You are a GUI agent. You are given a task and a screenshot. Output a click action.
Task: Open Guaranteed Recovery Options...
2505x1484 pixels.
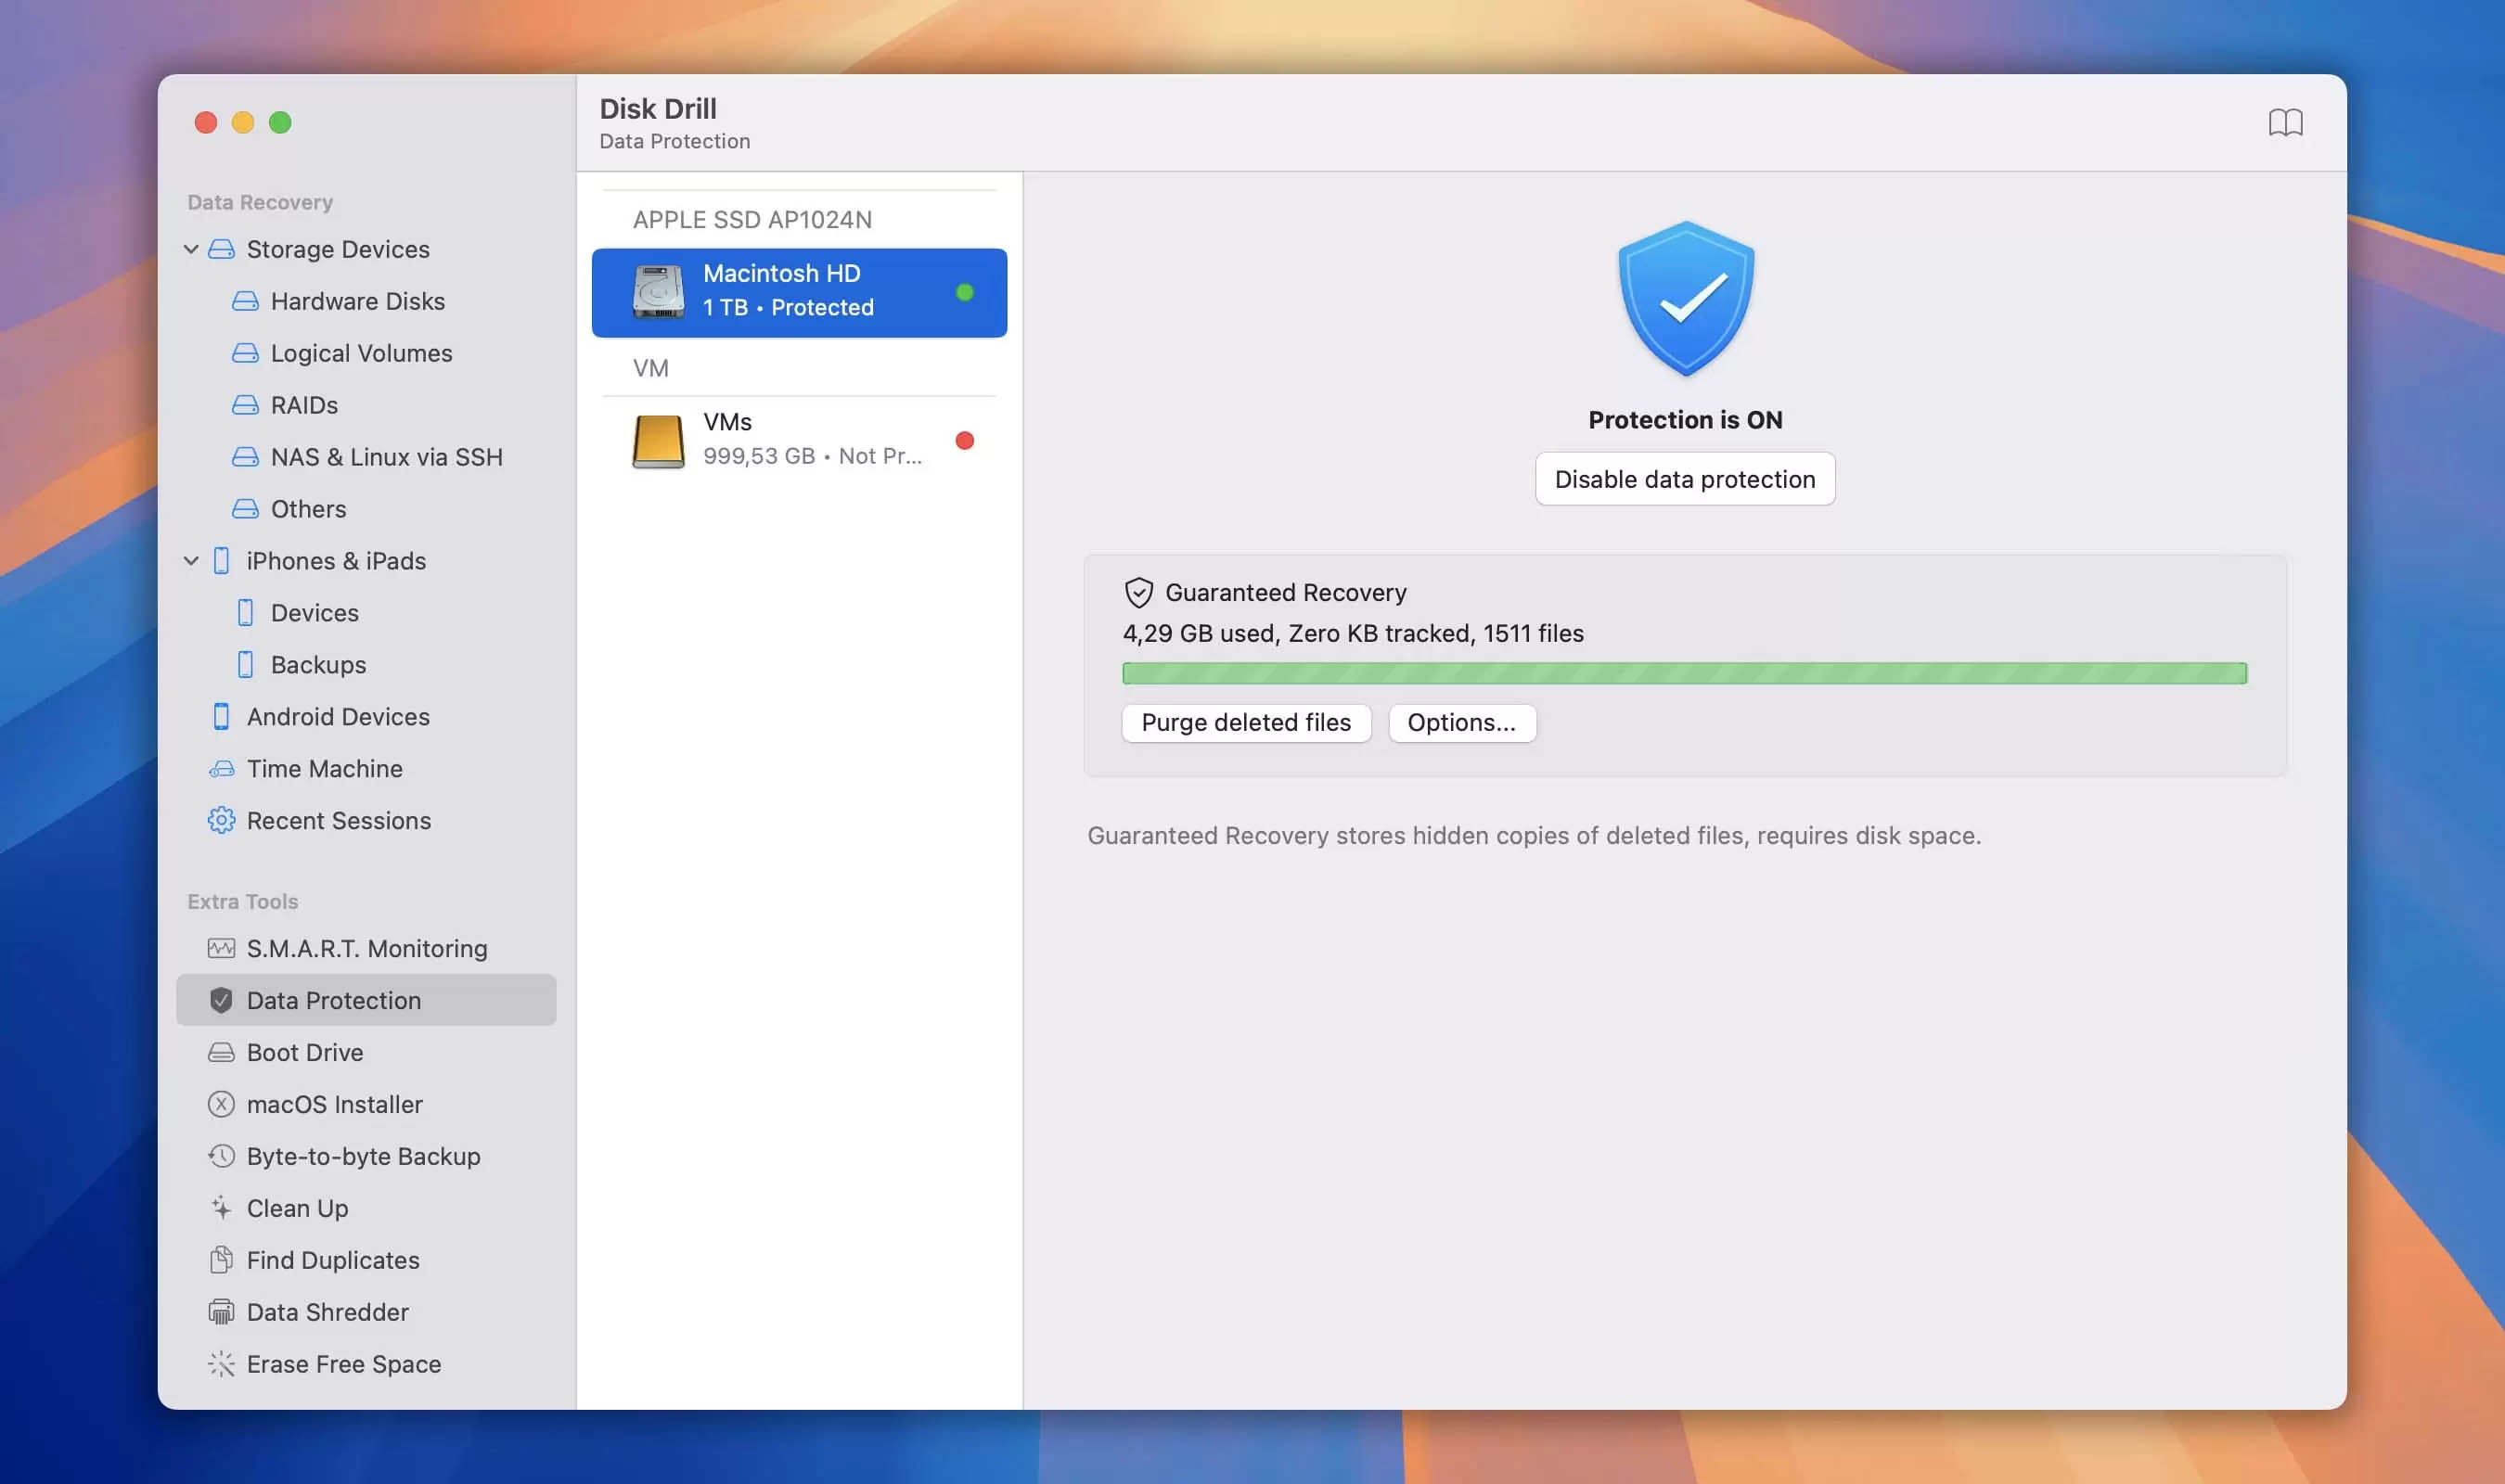(1462, 723)
